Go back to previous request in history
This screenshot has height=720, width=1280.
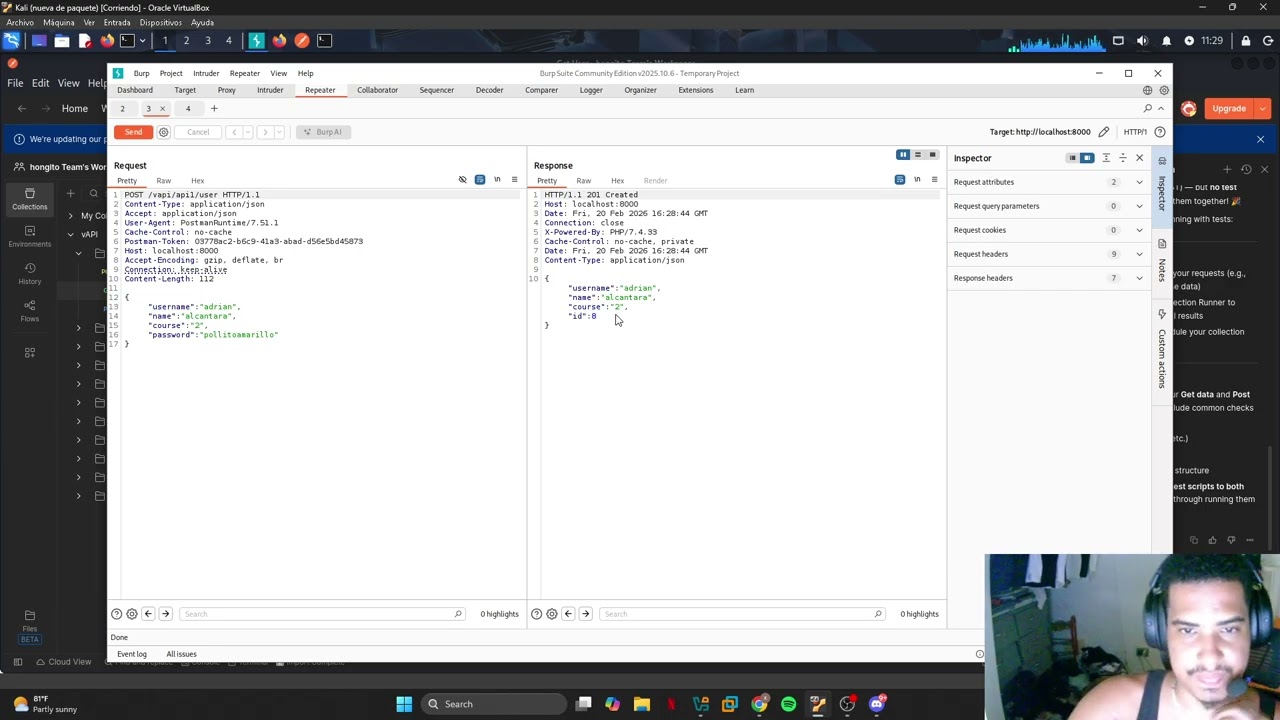pos(233,132)
